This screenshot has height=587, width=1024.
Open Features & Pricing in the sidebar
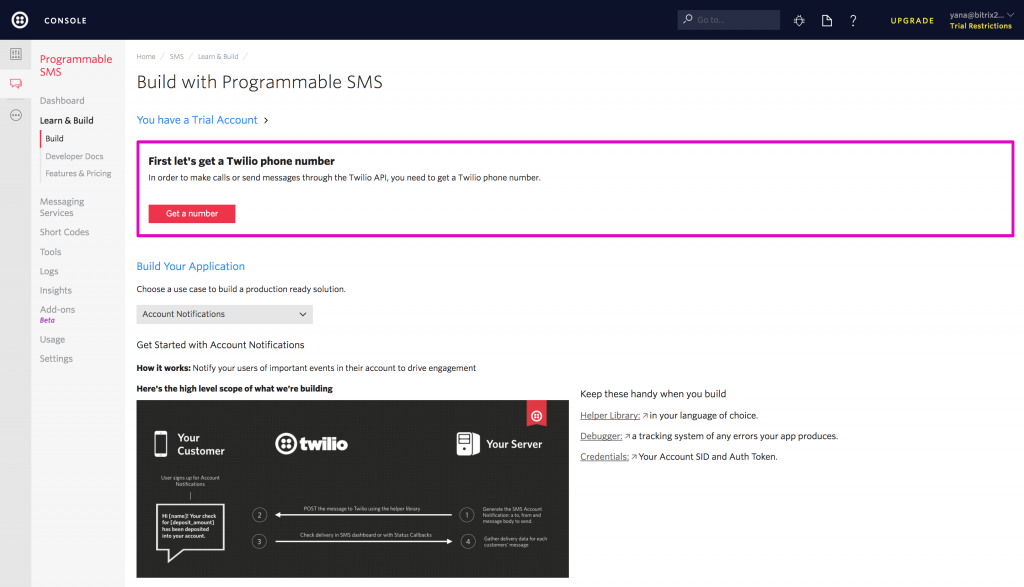tap(78, 174)
